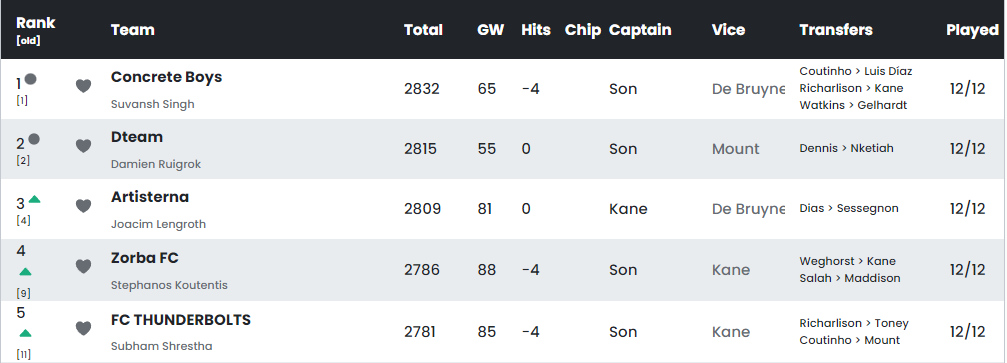
Task: Sort by the Hits column header
Action: [536, 30]
